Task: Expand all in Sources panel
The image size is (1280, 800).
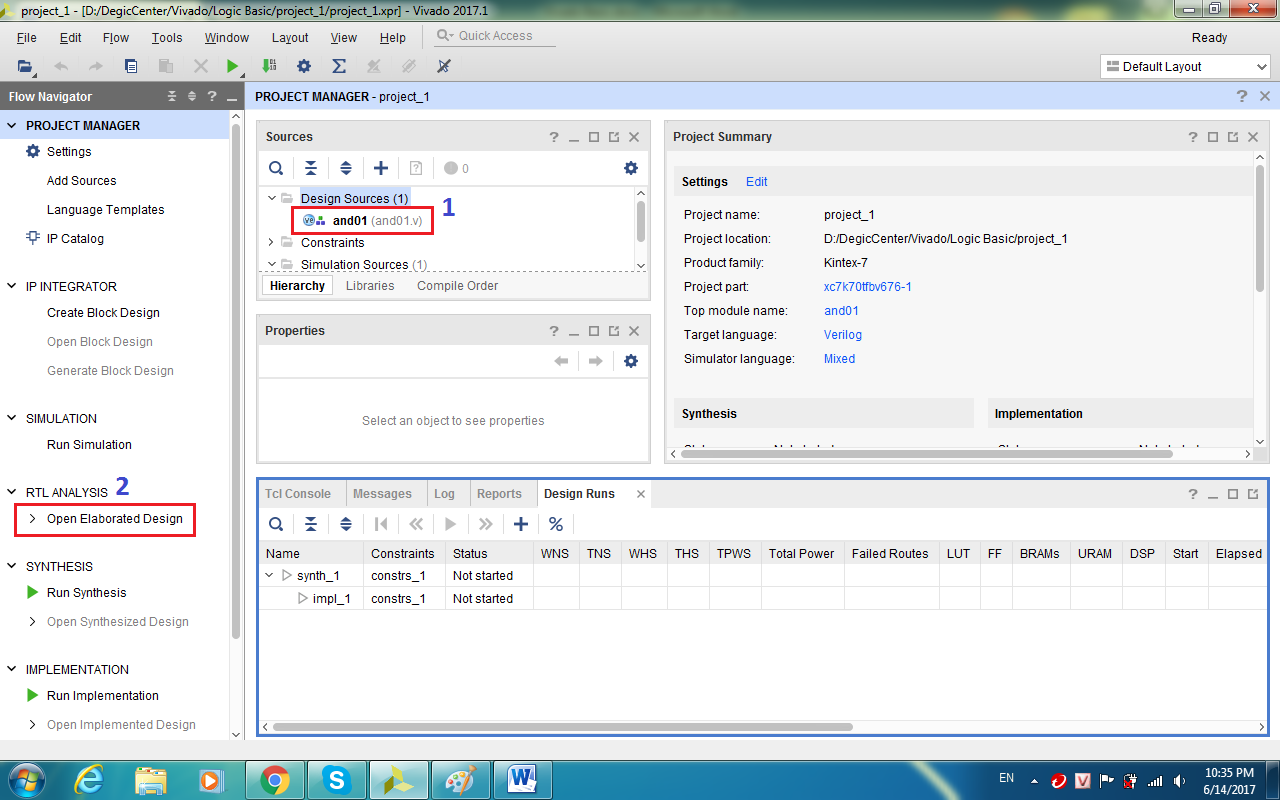Action: (346, 168)
